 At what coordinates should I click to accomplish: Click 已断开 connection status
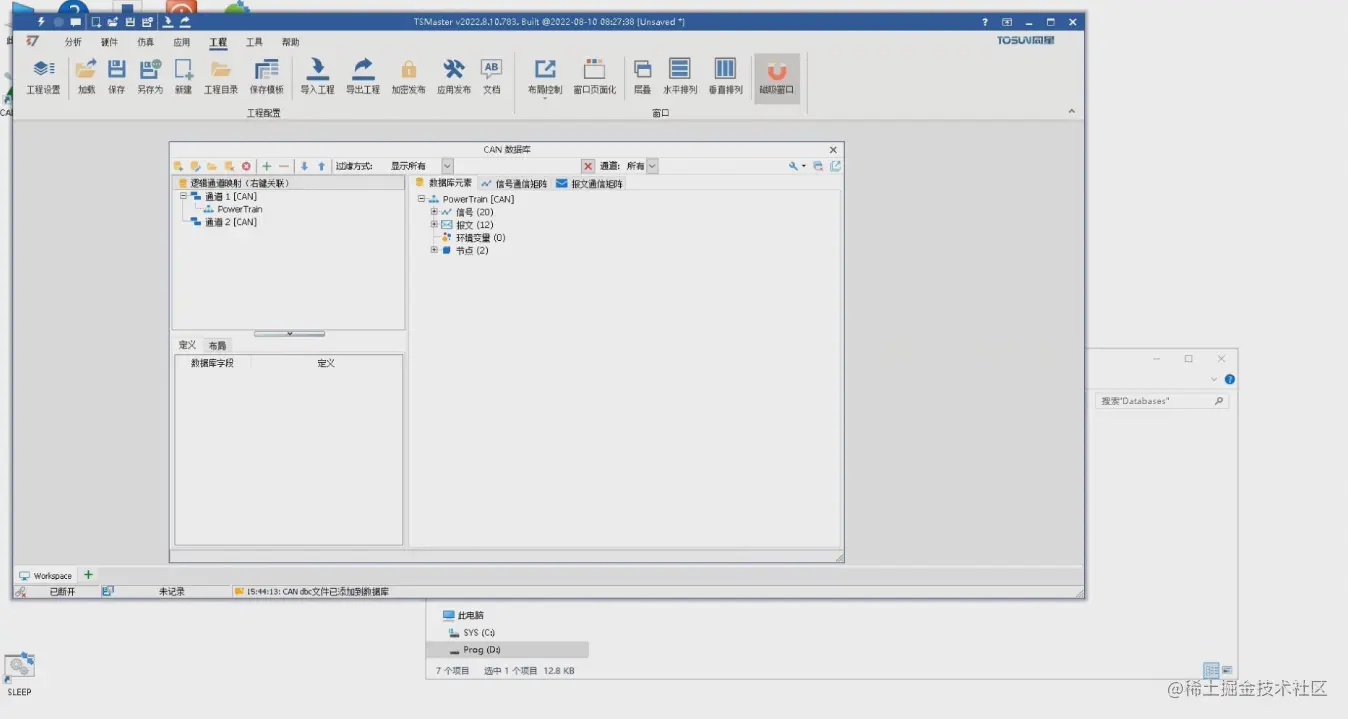(62, 592)
